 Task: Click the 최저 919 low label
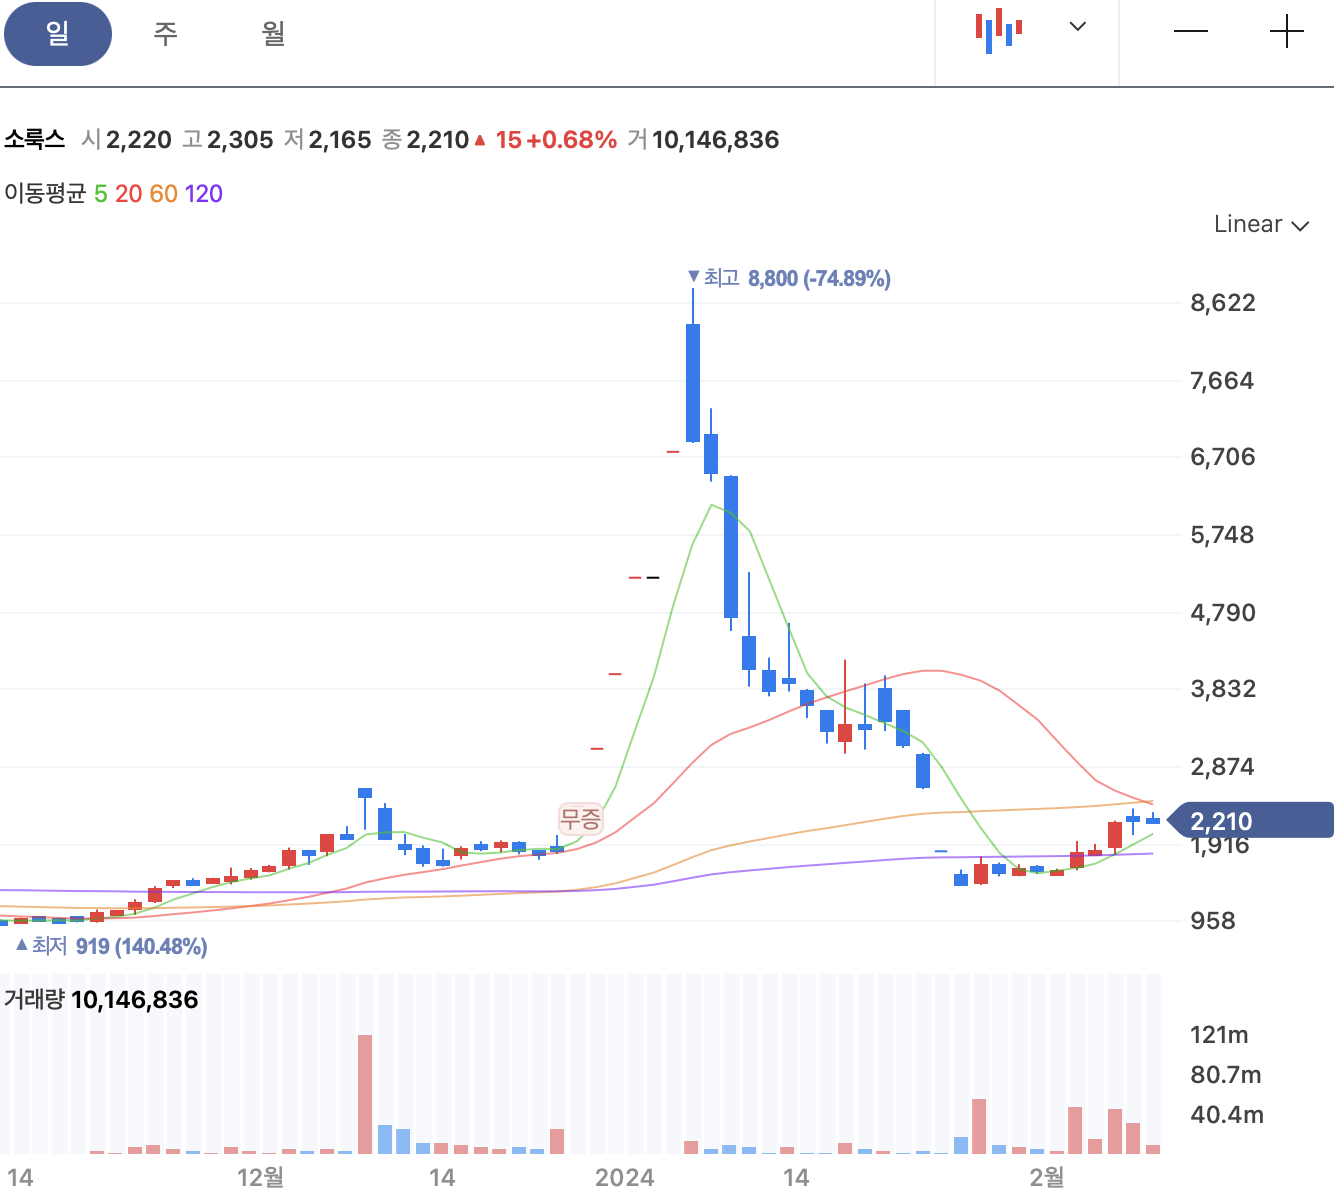coord(111,946)
